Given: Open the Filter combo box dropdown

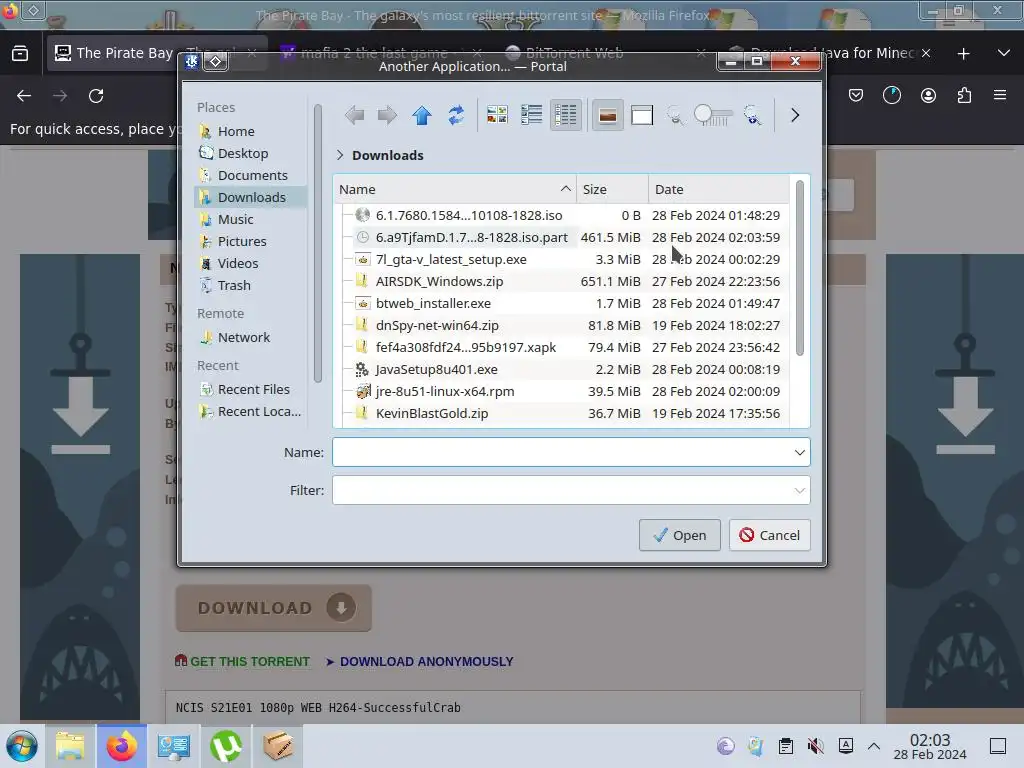Looking at the screenshot, I should point(799,490).
